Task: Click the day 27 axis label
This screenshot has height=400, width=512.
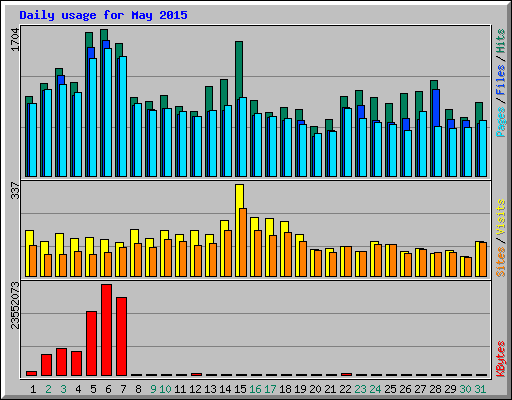Action: [420, 389]
